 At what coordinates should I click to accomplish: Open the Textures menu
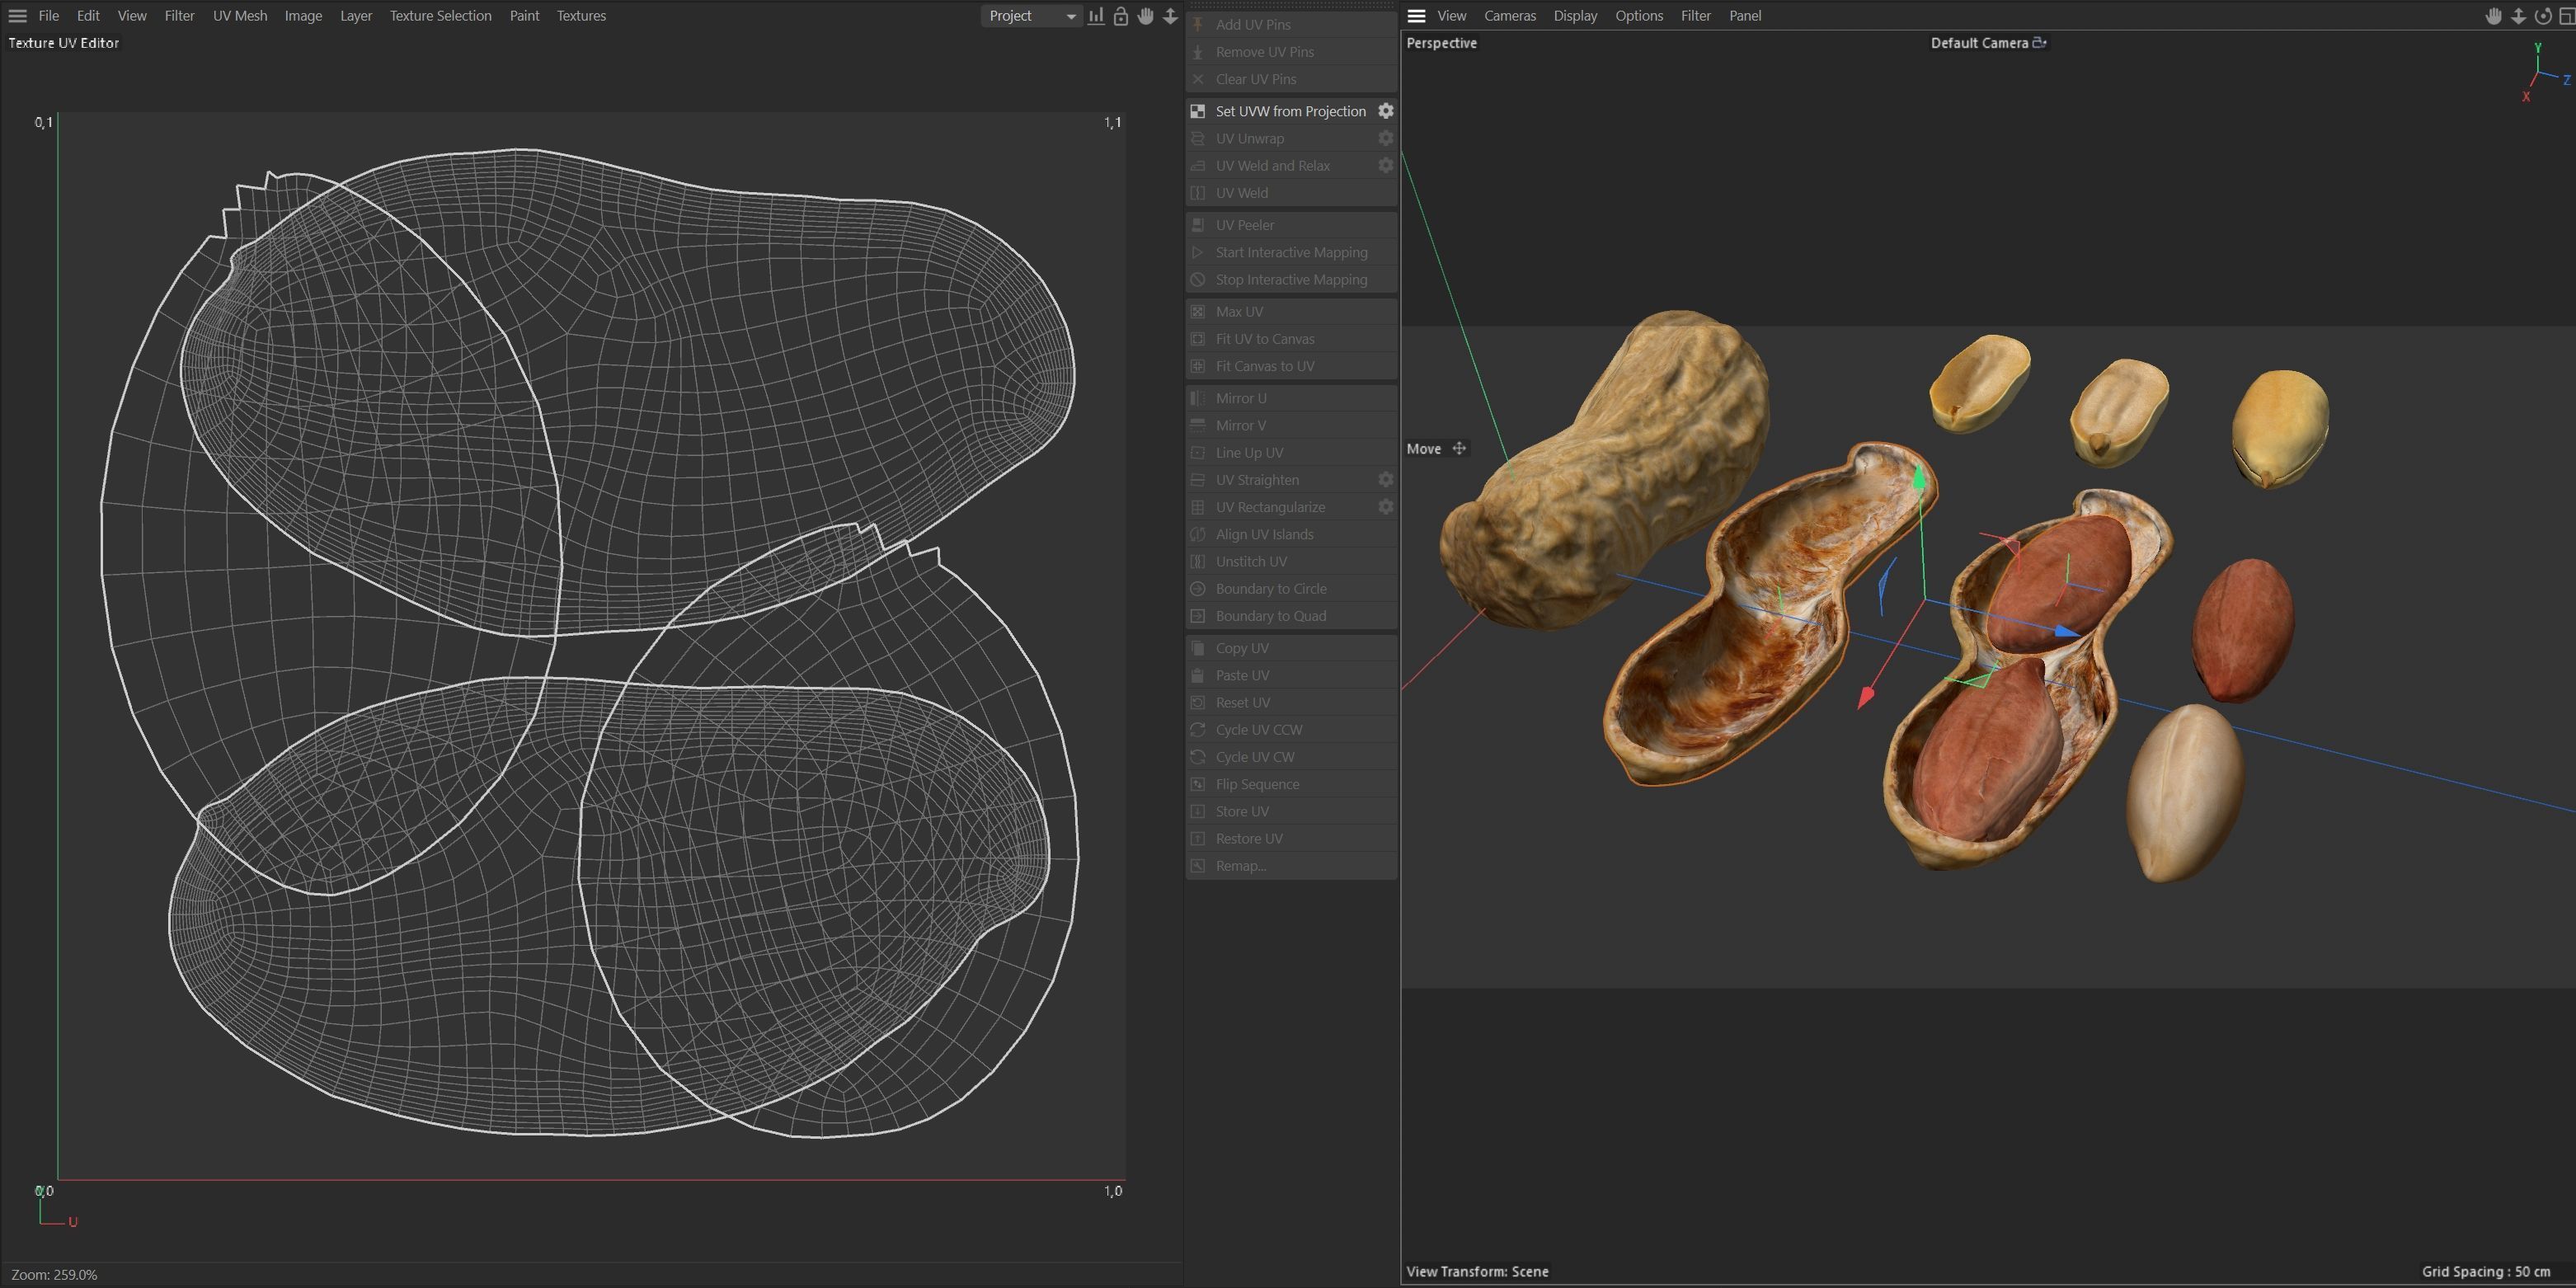[x=581, y=16]
